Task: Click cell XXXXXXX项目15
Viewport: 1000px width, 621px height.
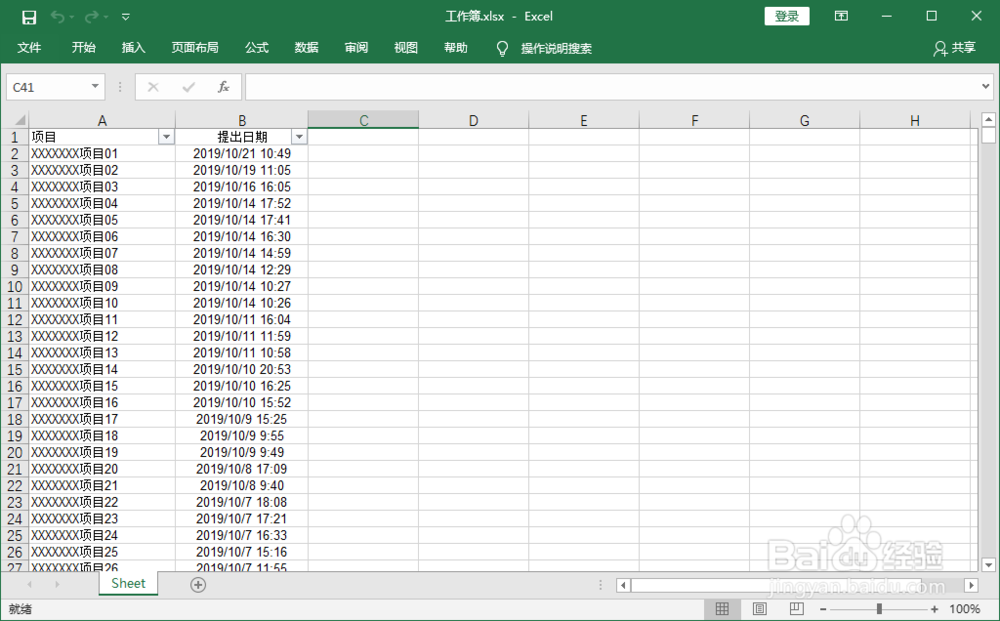Action: 102,386
